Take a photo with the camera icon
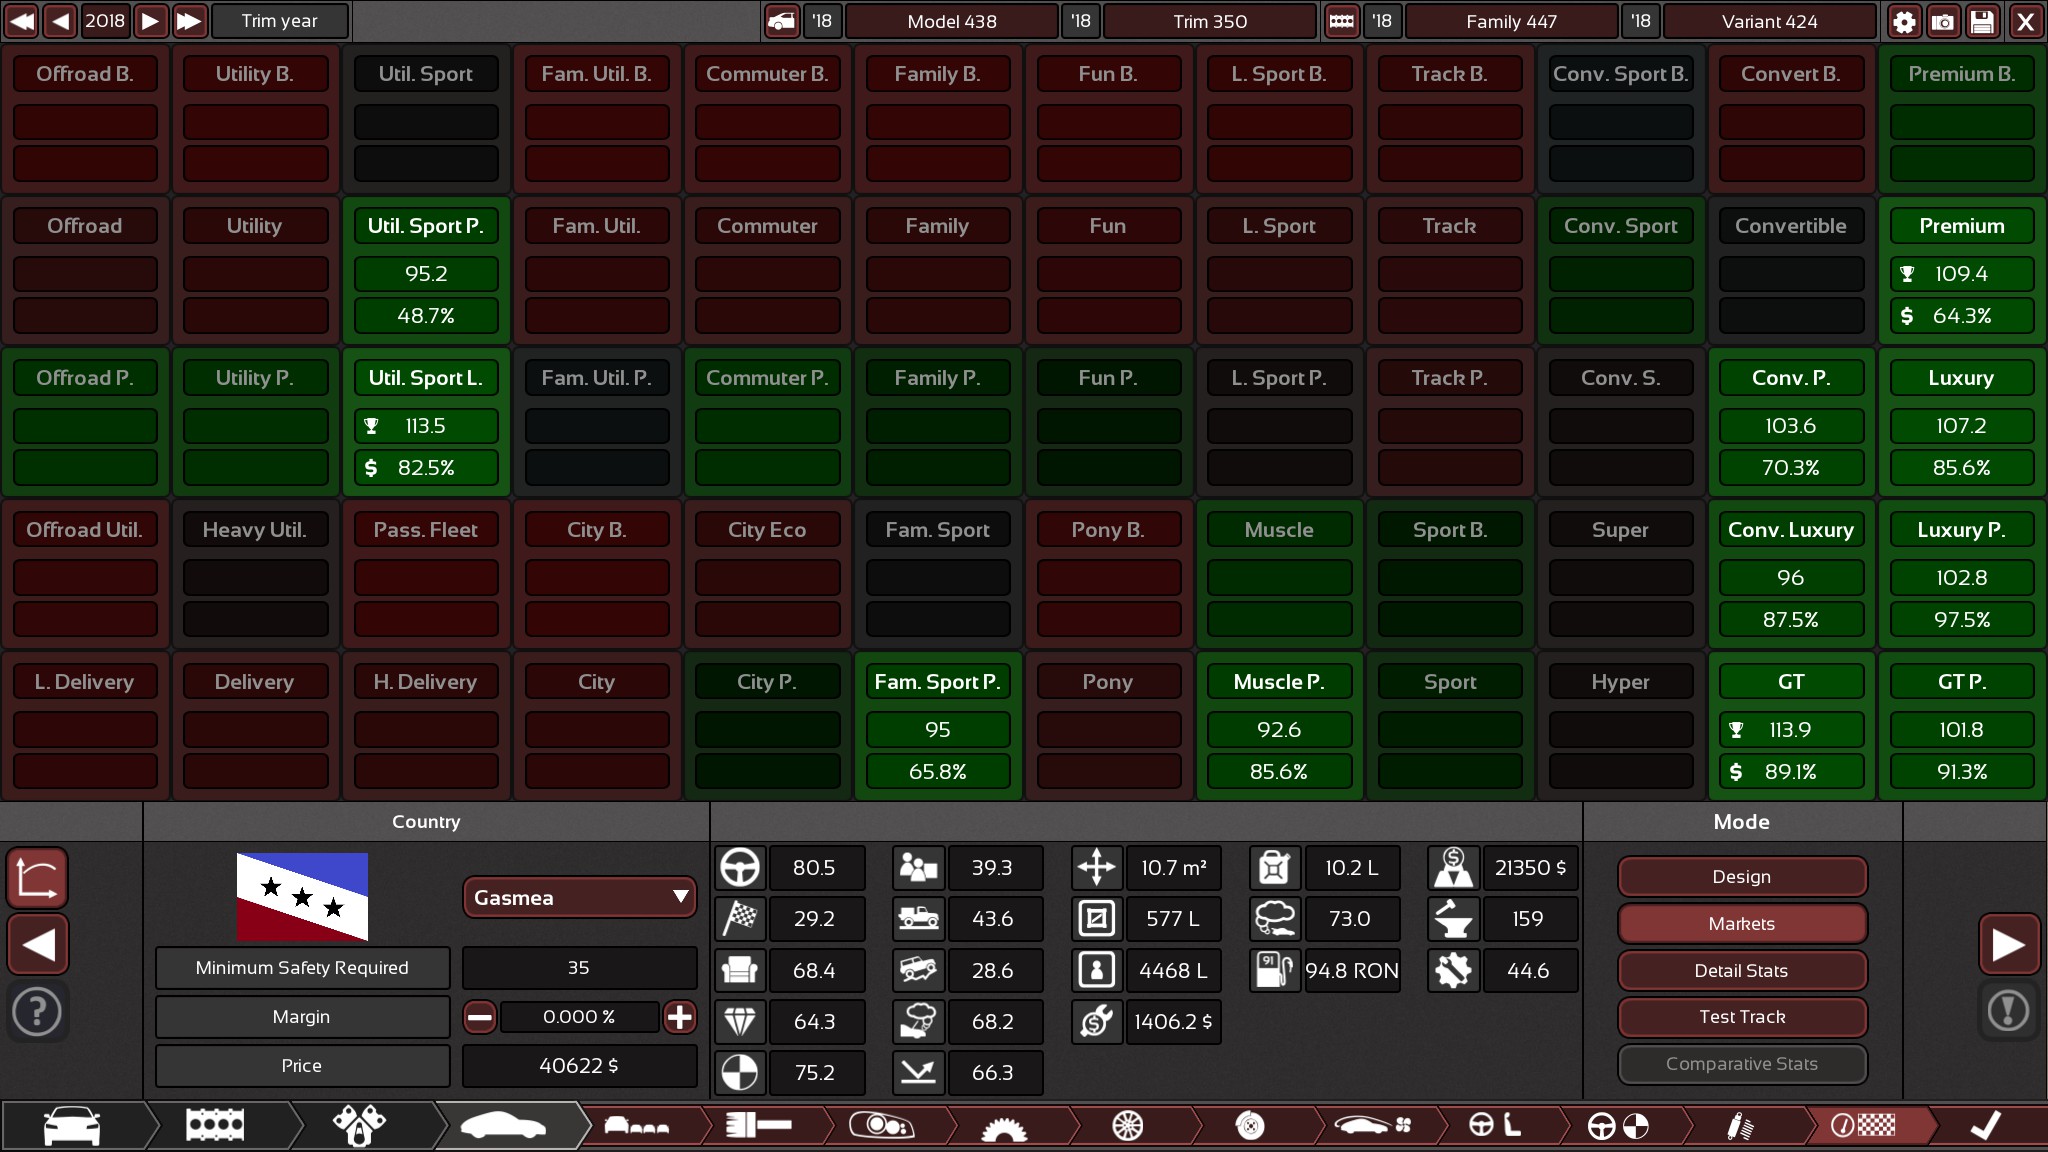The width and height of the screenshot is (2048, 1152). coord(1943,21)
